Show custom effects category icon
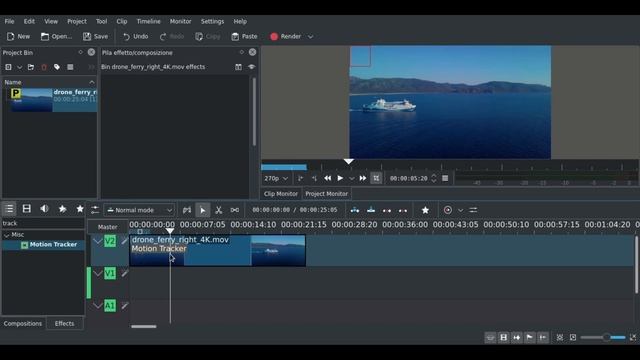This screenshot has height=360, width=640. click(x=62, y=209)
